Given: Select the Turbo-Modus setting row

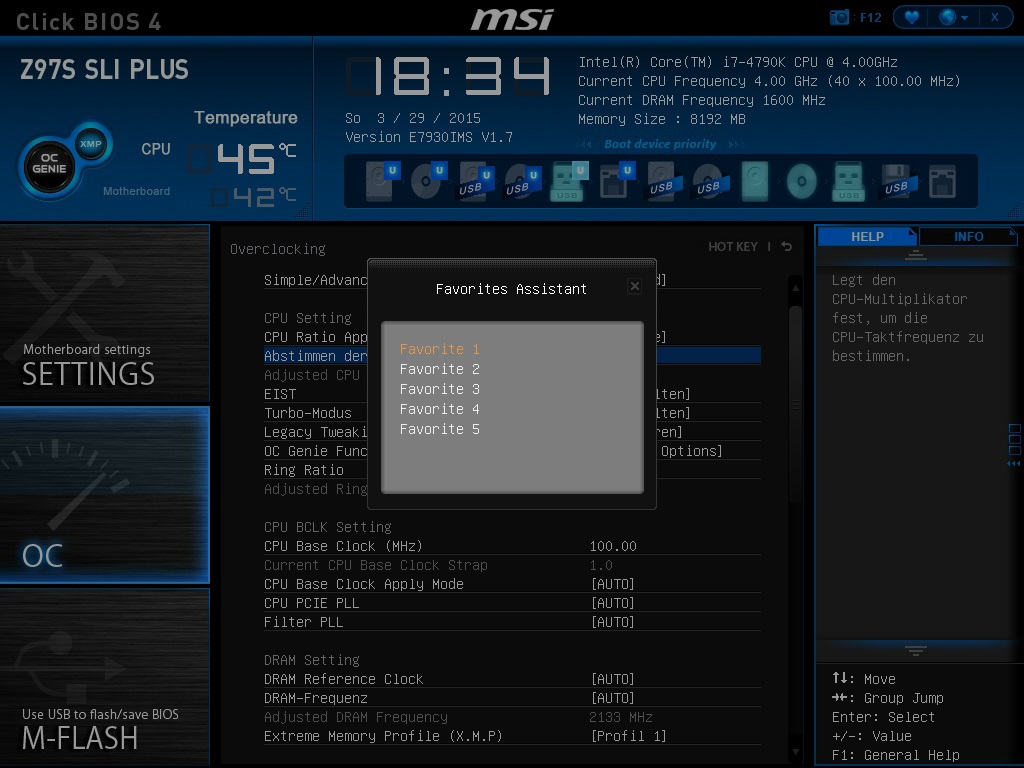Looking at the screenshot, I should pos(512,413).
